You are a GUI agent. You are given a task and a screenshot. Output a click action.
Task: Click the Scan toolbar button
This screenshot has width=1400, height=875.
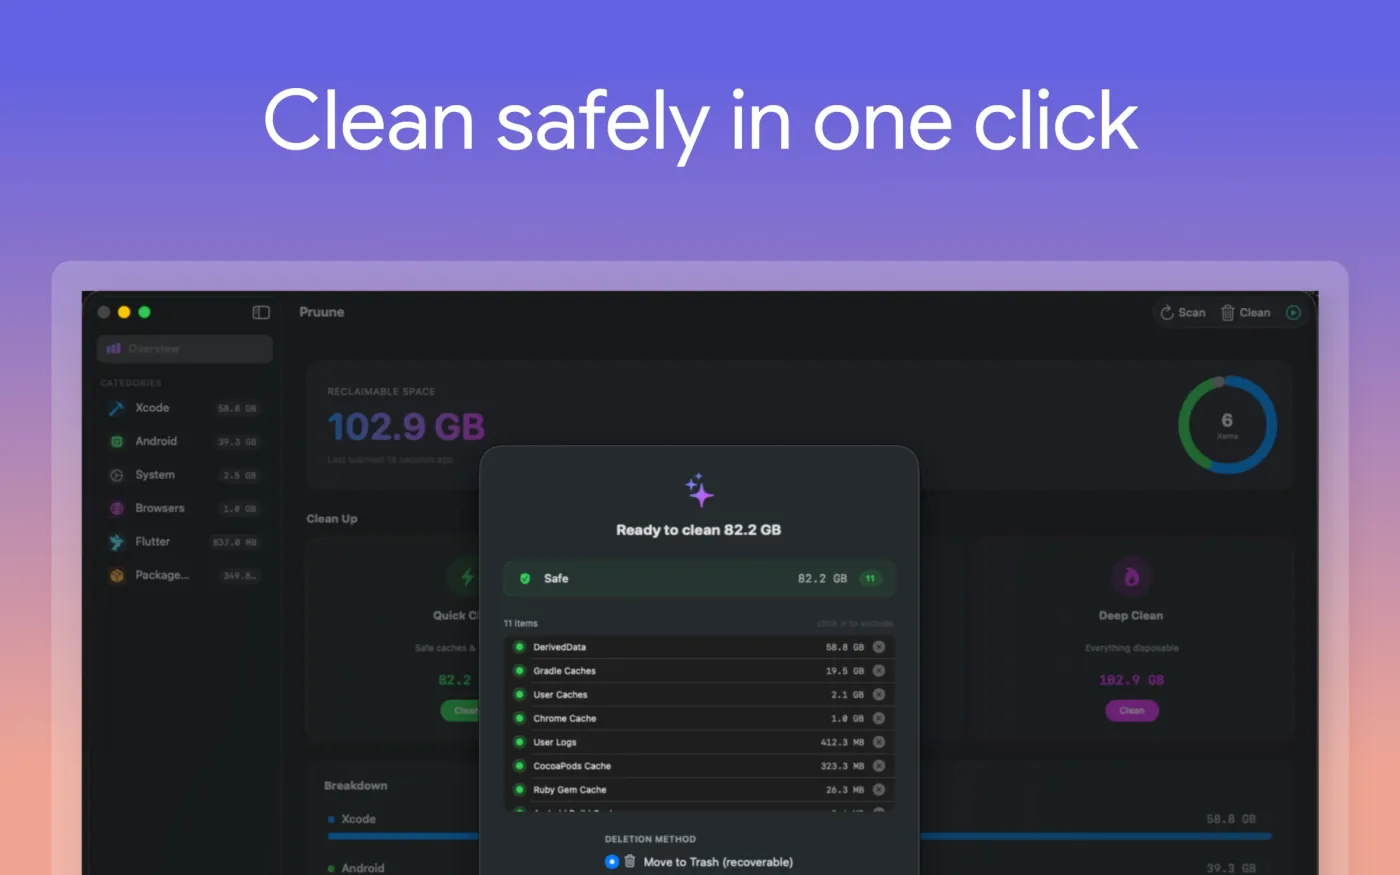coord(1183,313)
